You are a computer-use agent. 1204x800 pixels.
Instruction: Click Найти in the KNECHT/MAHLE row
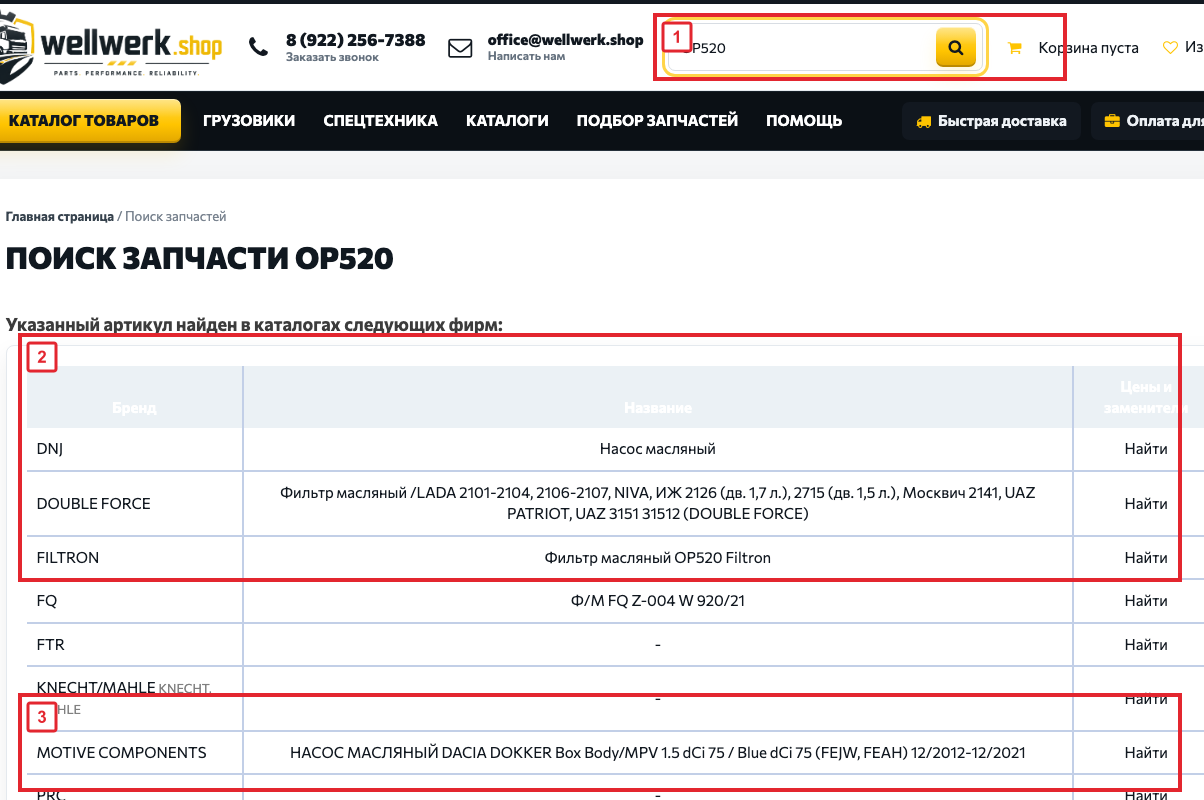(x=1145, y=699)
